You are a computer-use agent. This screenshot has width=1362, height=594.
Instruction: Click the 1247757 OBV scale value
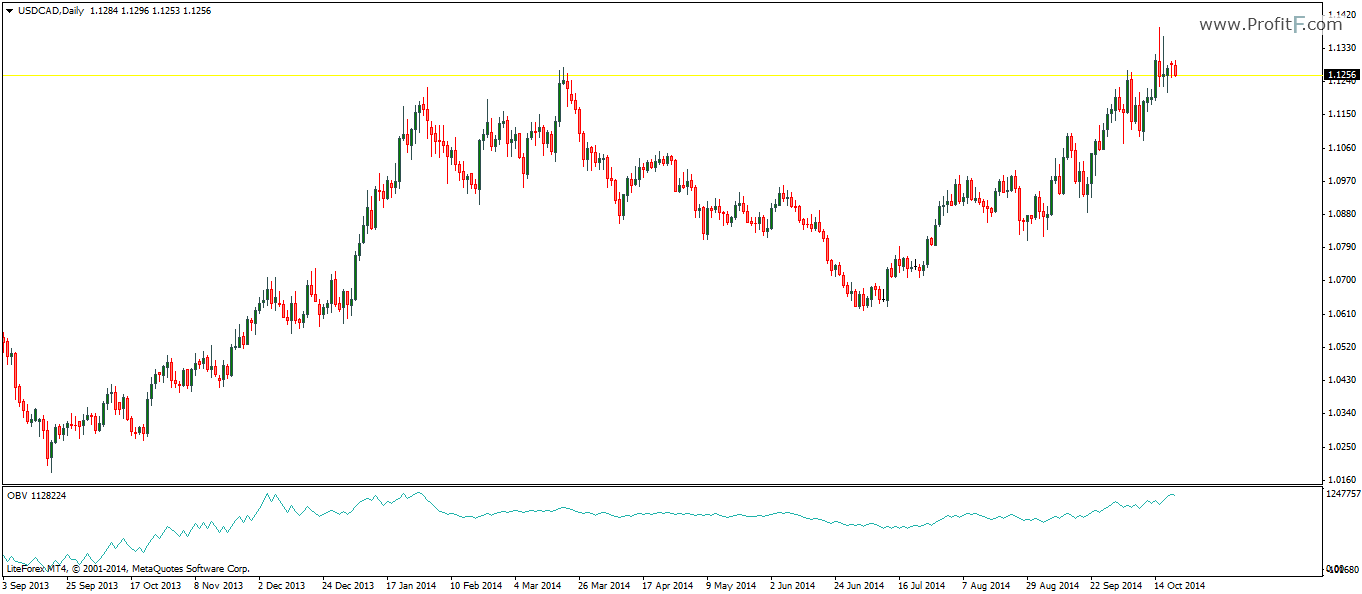click(x=1342, y=494)
